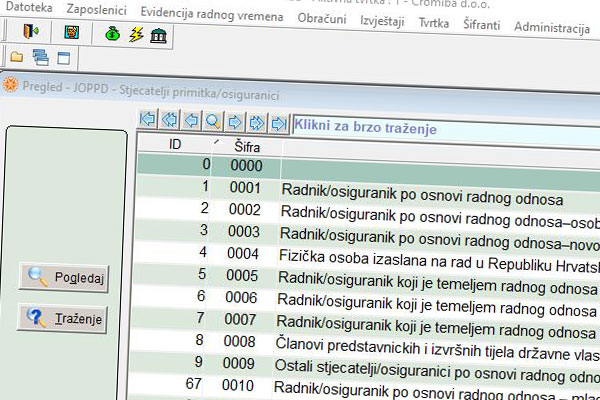The width and height of the screenshot is (600, 400).
Task: Open the Šifranti menu
Action: [481, 24]
